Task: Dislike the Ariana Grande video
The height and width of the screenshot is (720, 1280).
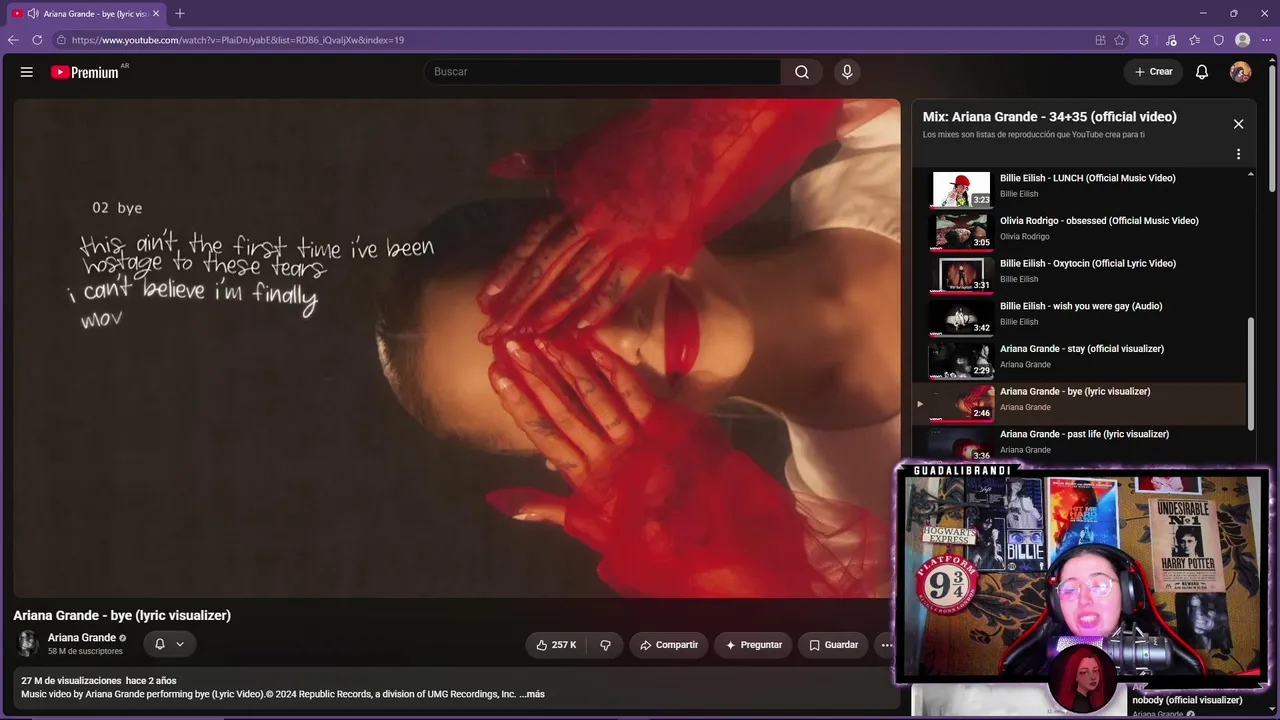Action: pos(605,645)
